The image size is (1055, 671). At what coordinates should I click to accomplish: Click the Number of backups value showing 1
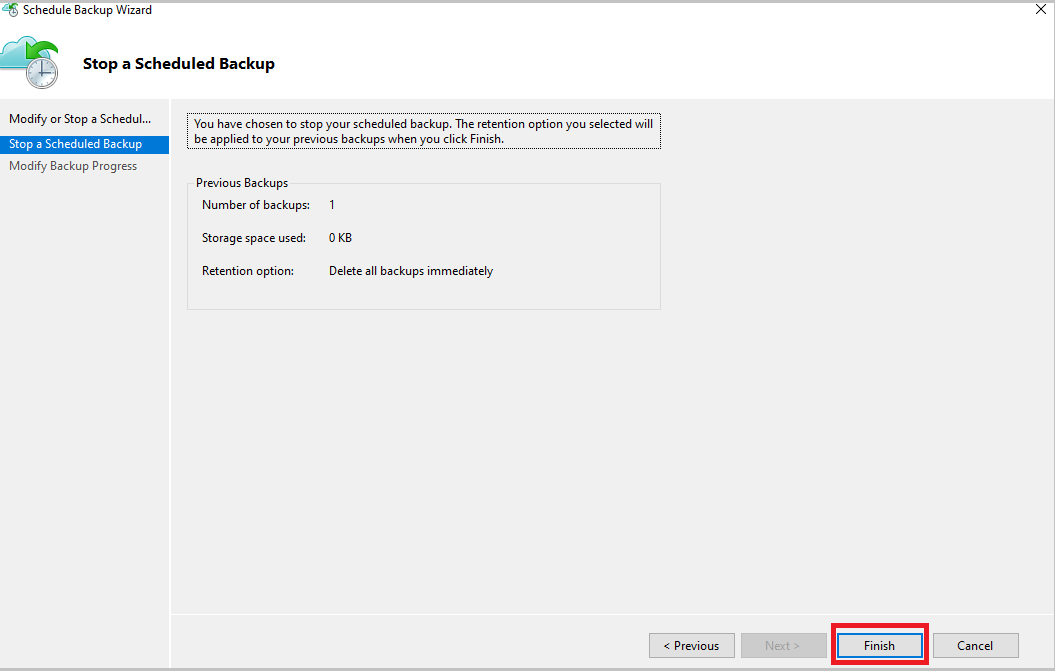(x=332, y=204)
